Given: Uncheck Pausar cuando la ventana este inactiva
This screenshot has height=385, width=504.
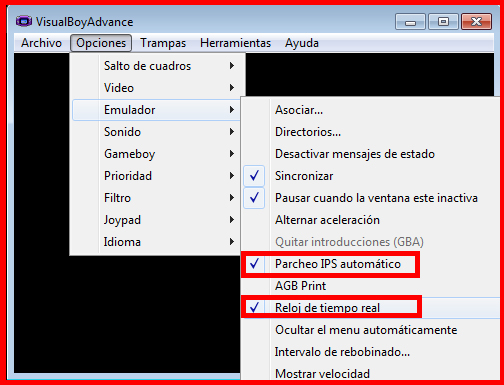Looking at the screenshot, I should pos(371,198).
